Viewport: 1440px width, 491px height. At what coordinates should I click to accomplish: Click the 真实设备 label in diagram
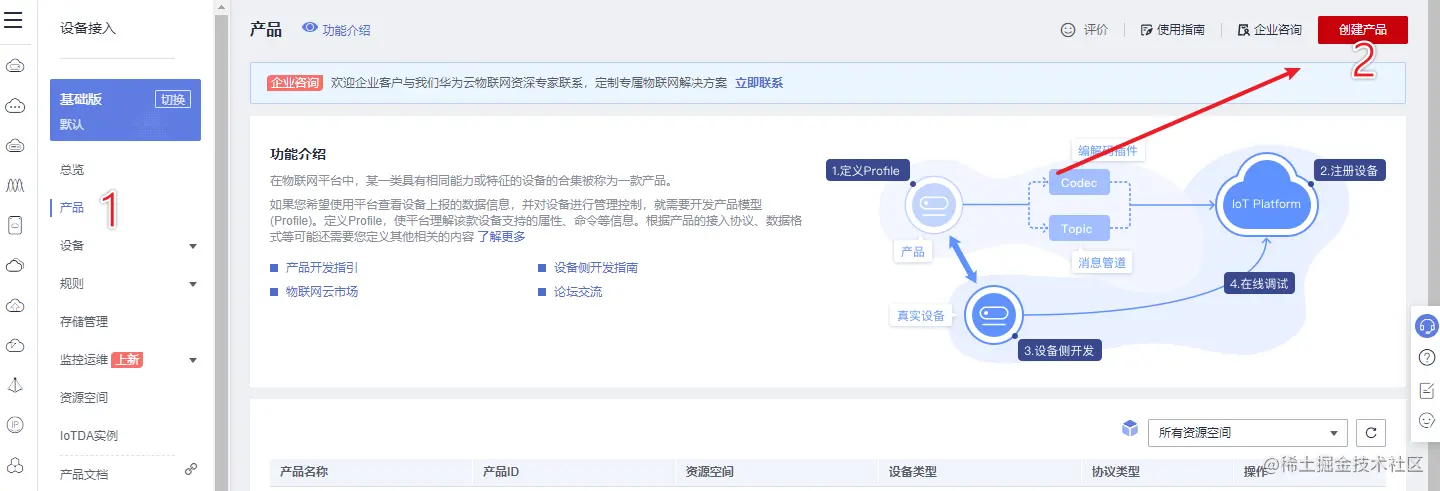pyautogui.click(x=920, y=316)
